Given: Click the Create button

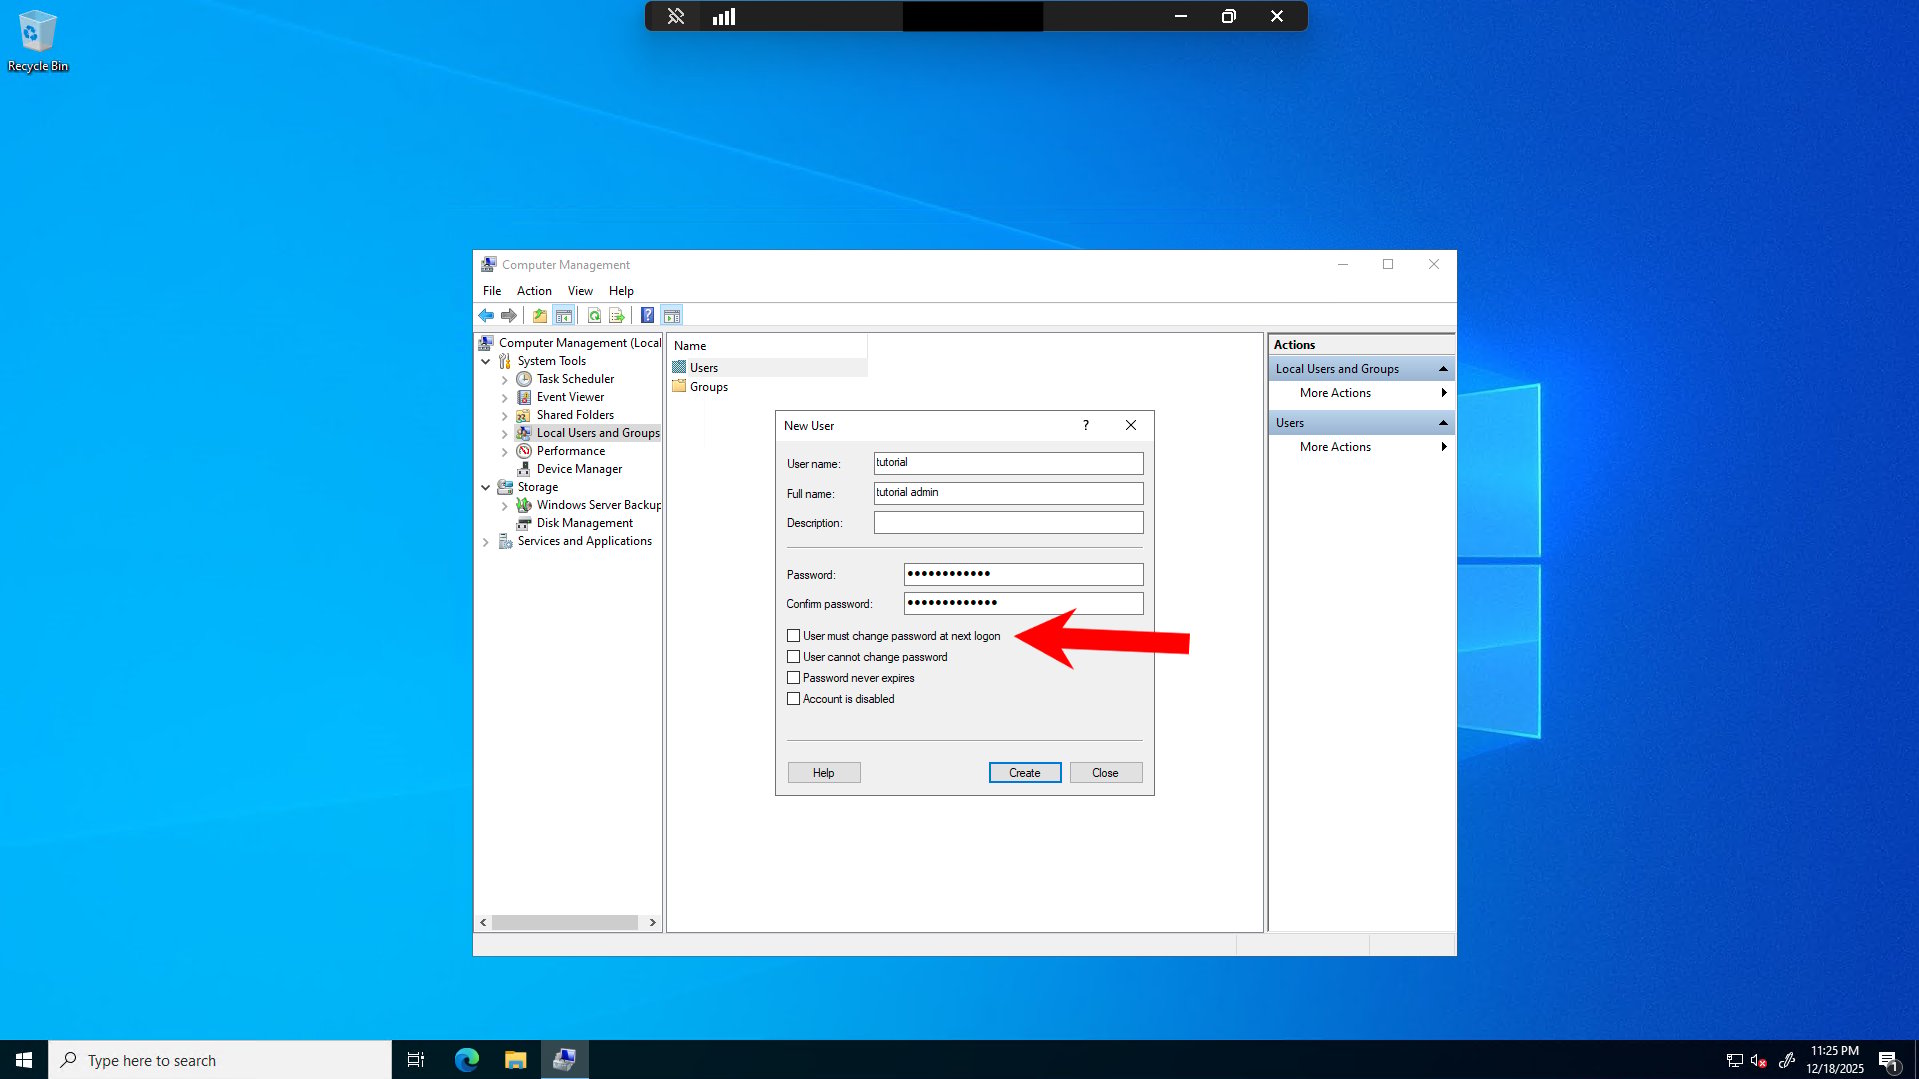Looking at the screenshot, I should tap(1025, 773).
